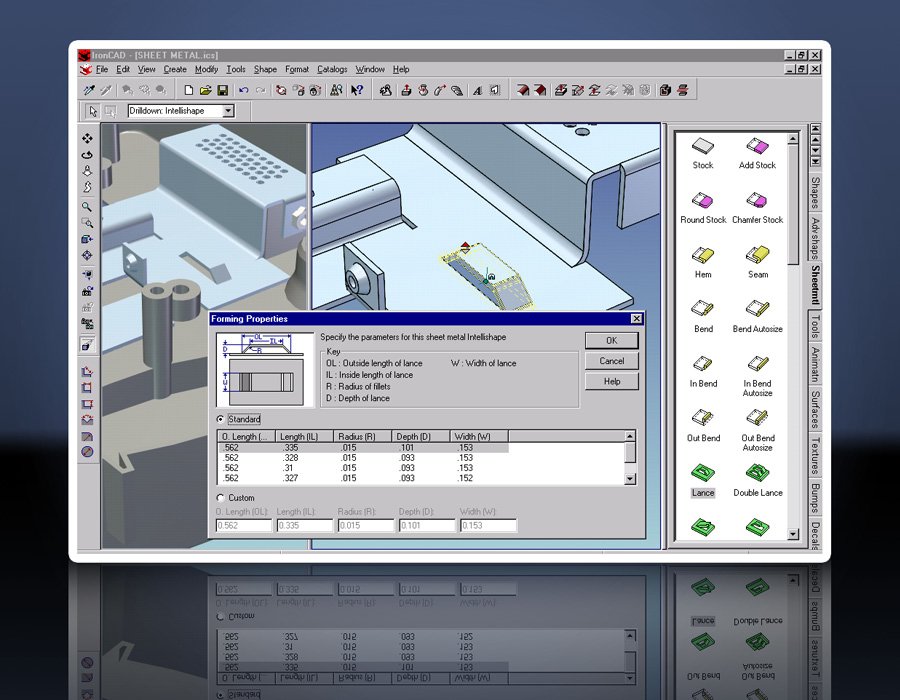Click the Depth (D) column header

(x=421, y=437)
